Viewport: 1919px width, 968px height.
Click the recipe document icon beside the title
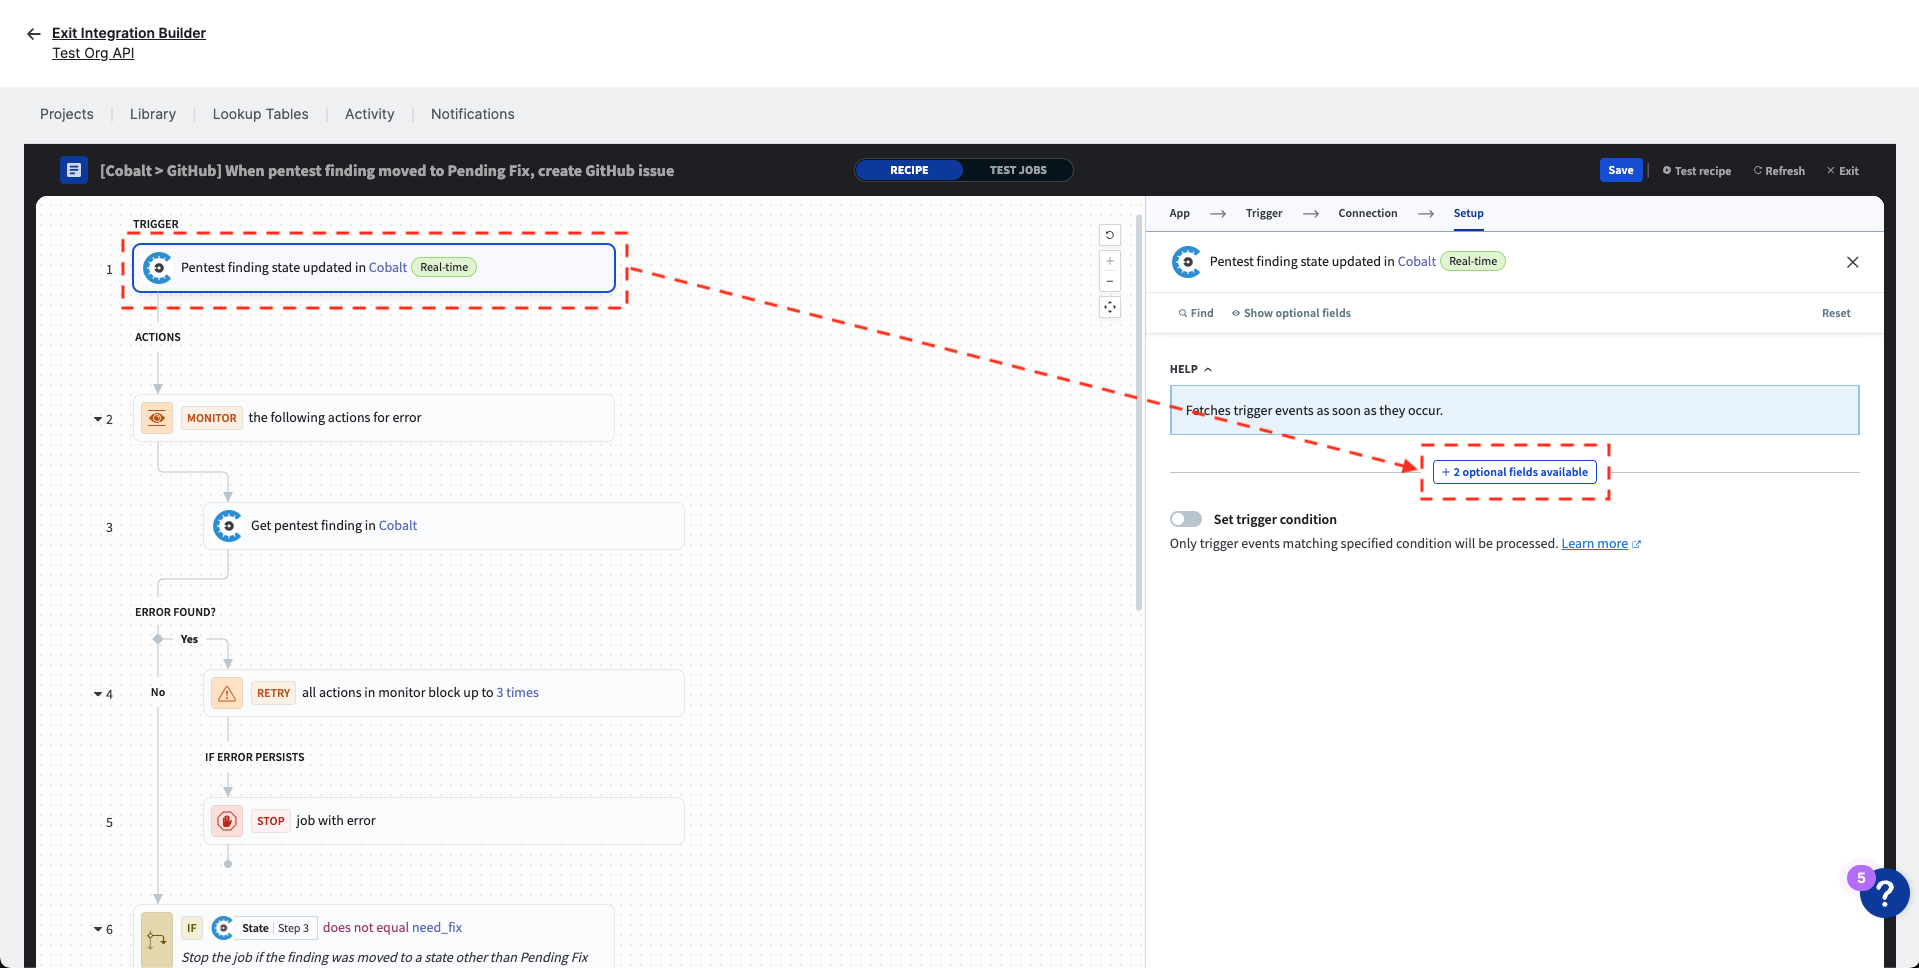(73, 171)
